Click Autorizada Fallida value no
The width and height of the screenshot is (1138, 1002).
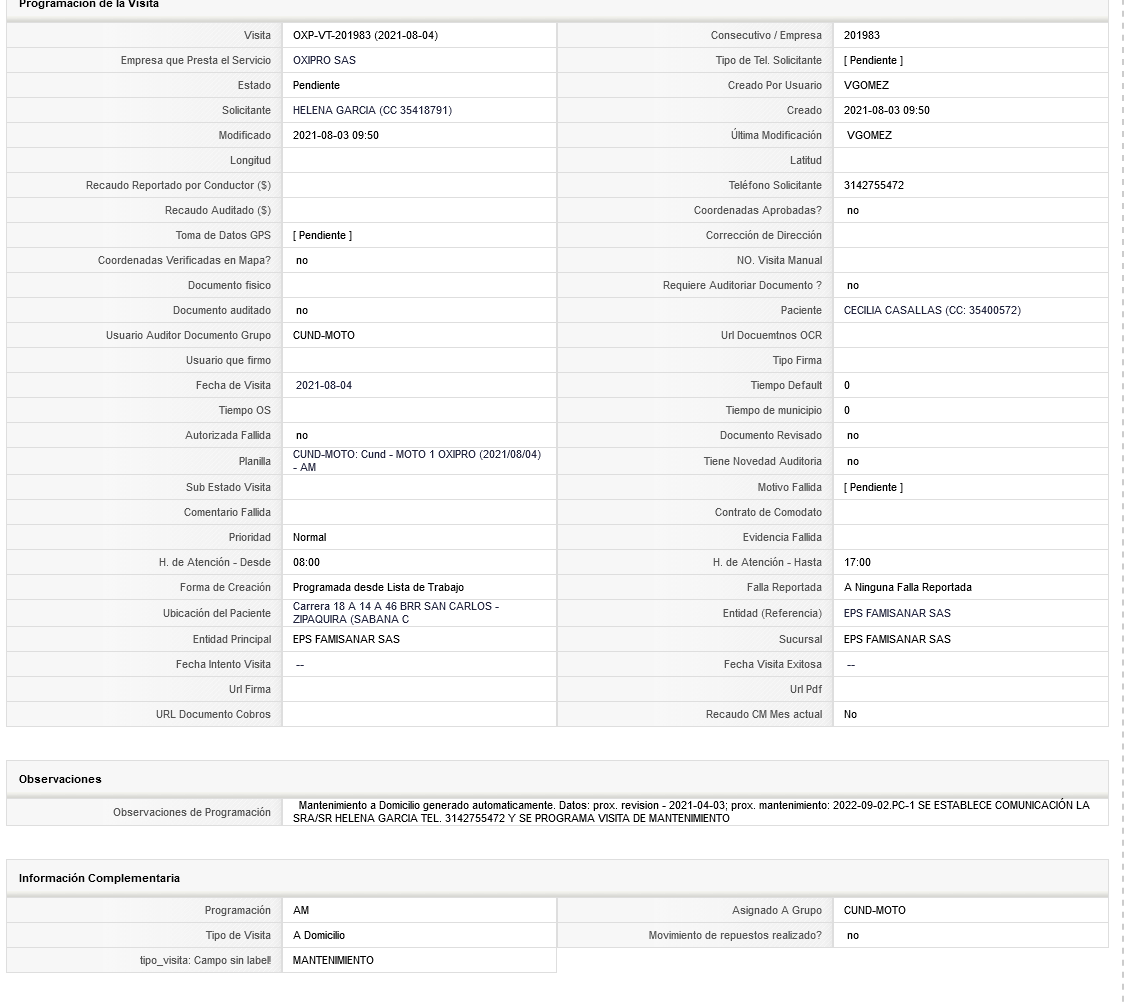tap(302, 435)
